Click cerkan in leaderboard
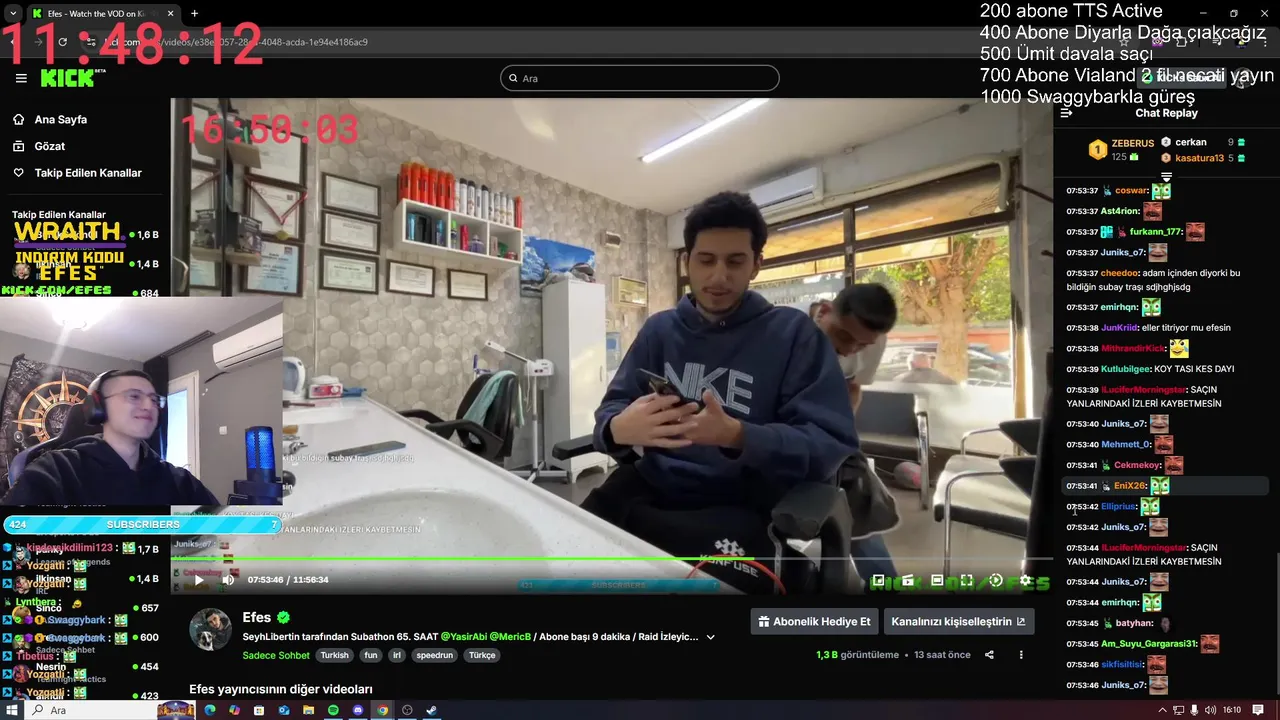The height and width of the screenshot is (720, 1280). coord(1190,142)
